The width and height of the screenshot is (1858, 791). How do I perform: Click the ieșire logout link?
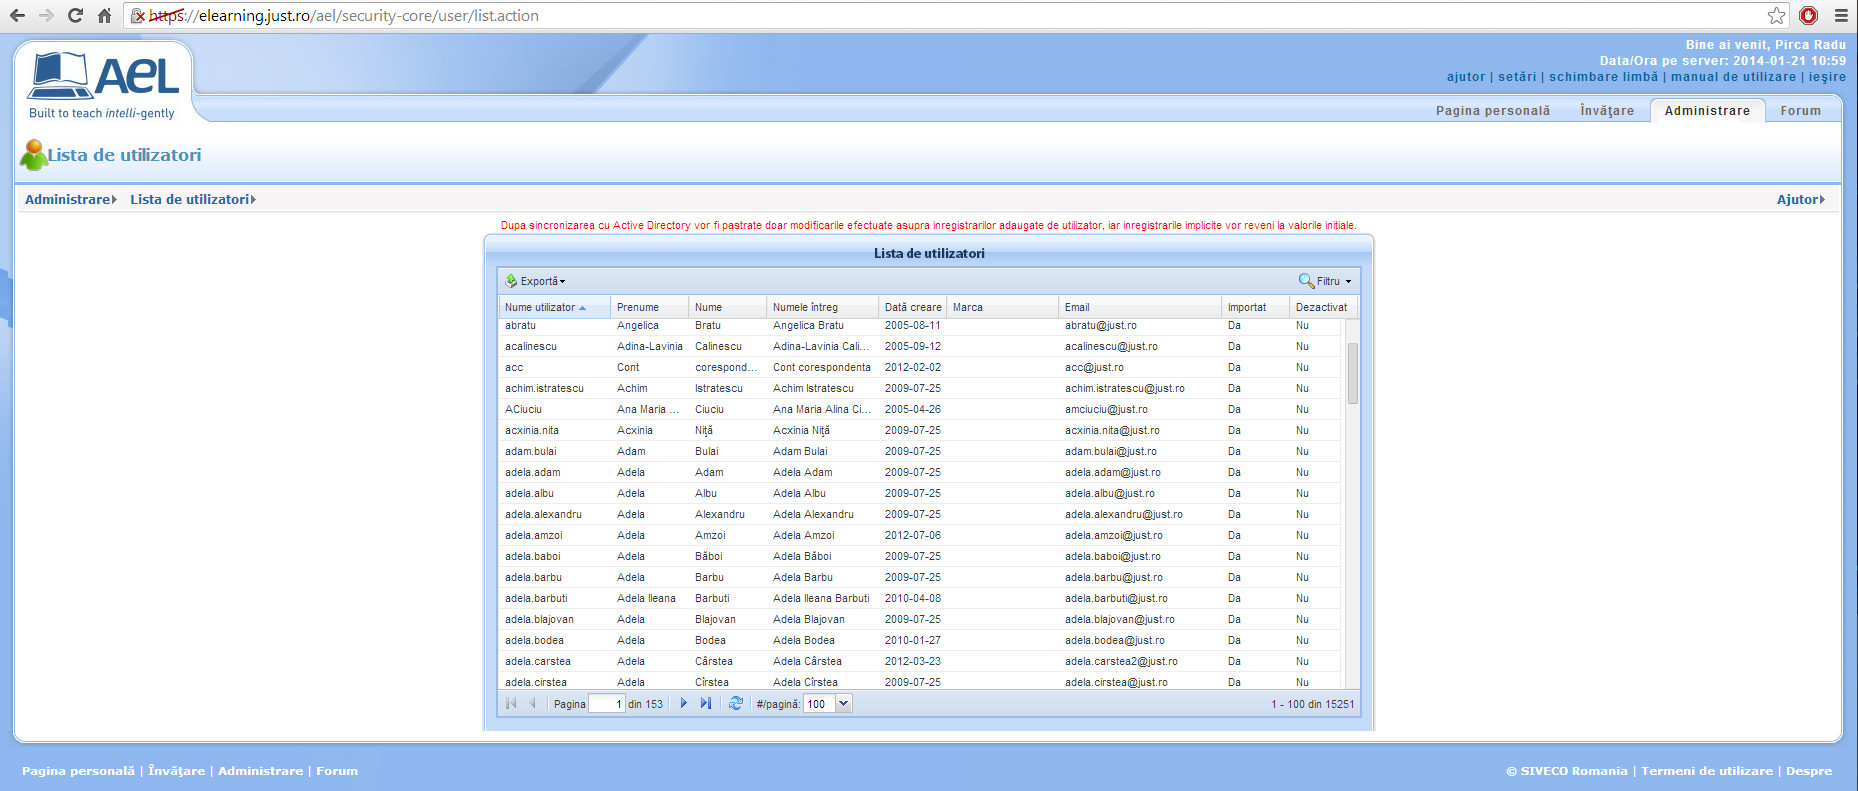point(1827,77)
